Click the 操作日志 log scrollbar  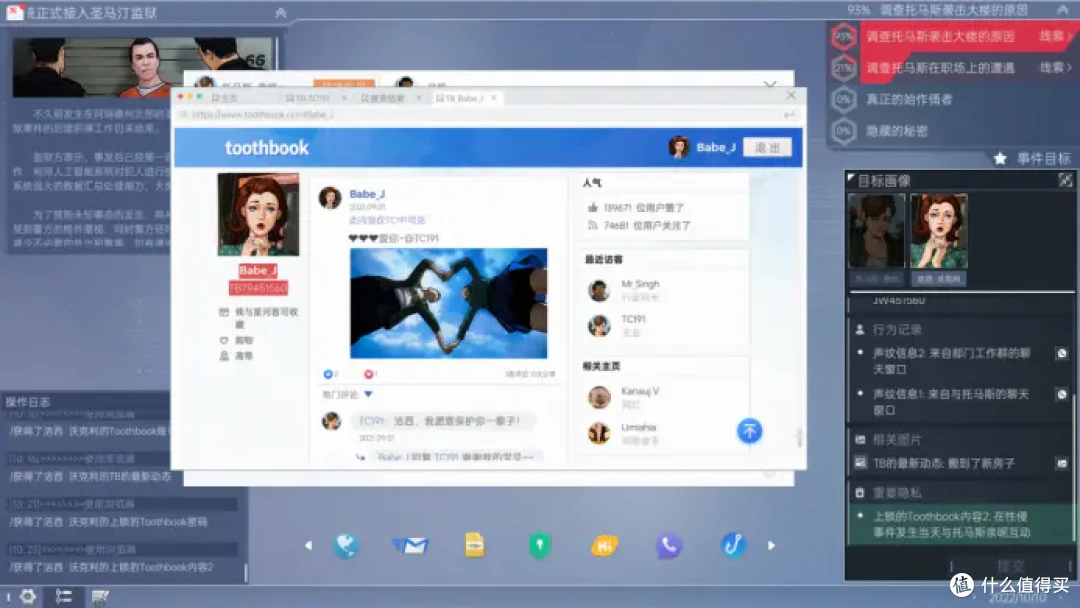[245, 572]
